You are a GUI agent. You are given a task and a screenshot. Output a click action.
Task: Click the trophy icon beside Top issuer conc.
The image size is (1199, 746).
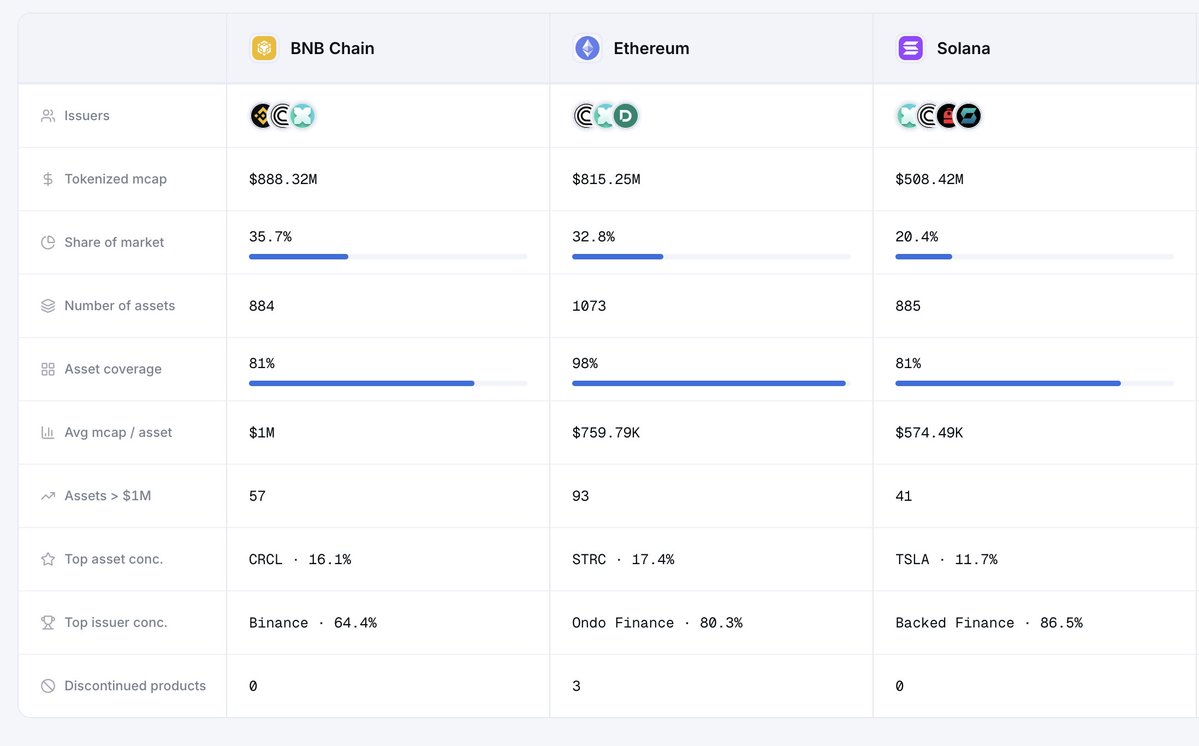[x=47, y=622]
